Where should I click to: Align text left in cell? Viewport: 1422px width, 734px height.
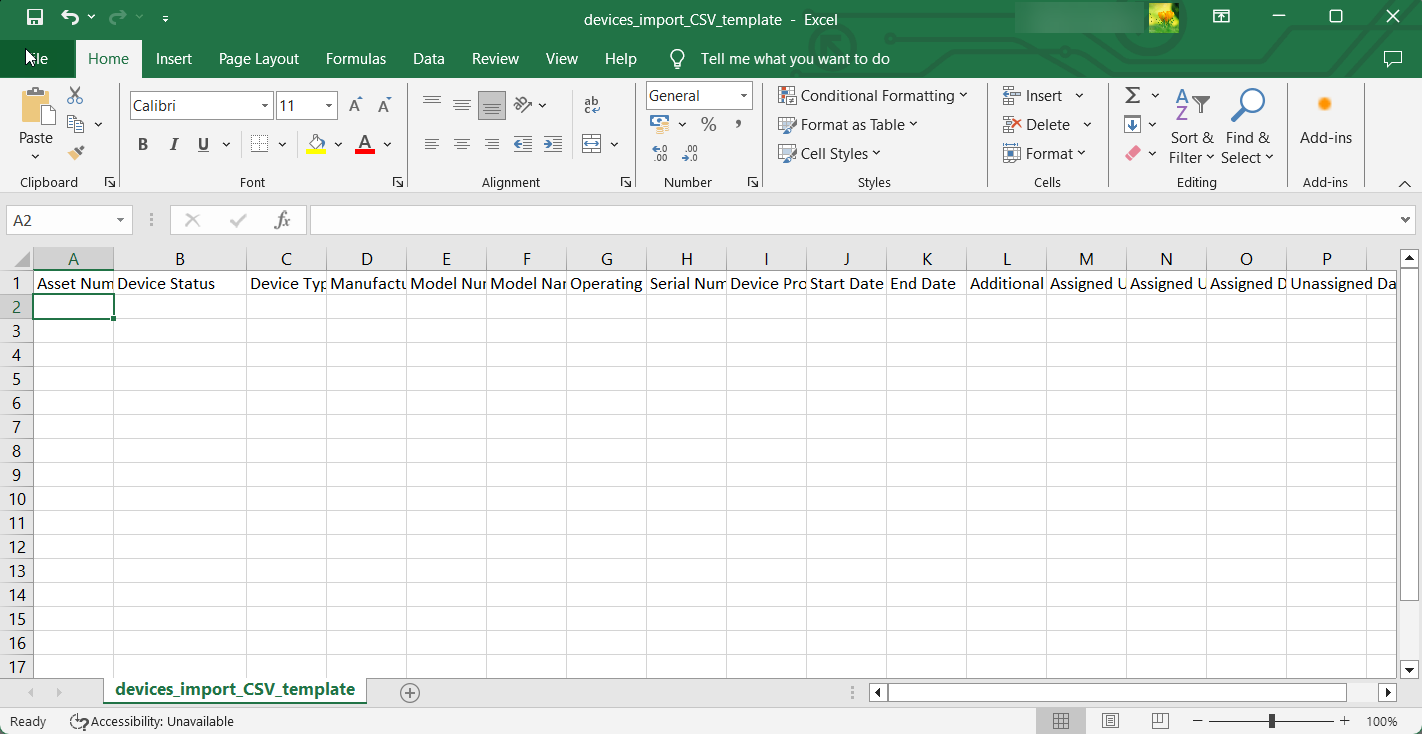(x=432, y=144)
